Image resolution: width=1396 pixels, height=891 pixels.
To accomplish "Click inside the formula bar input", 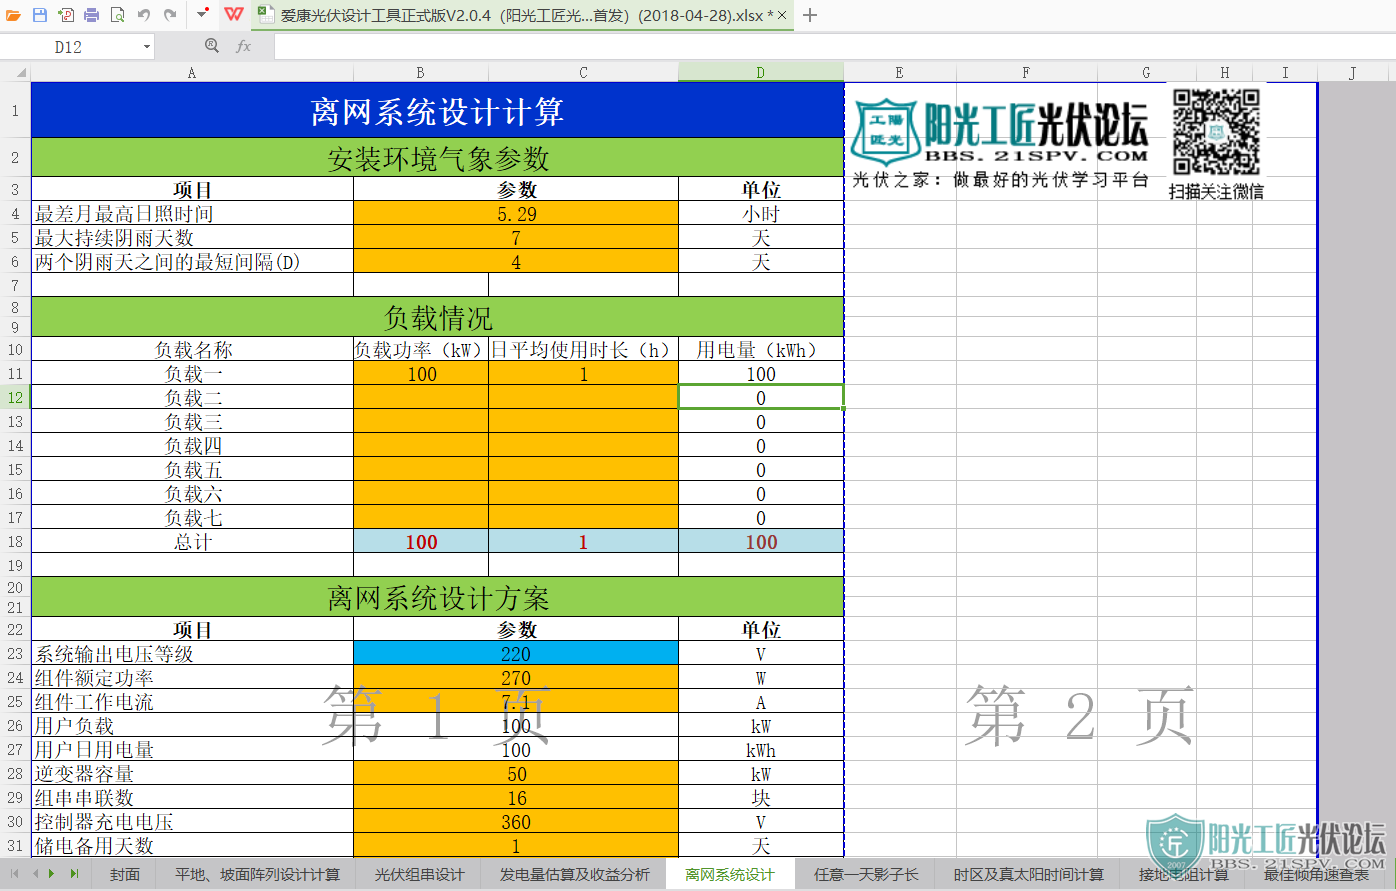I will point(834,47).
